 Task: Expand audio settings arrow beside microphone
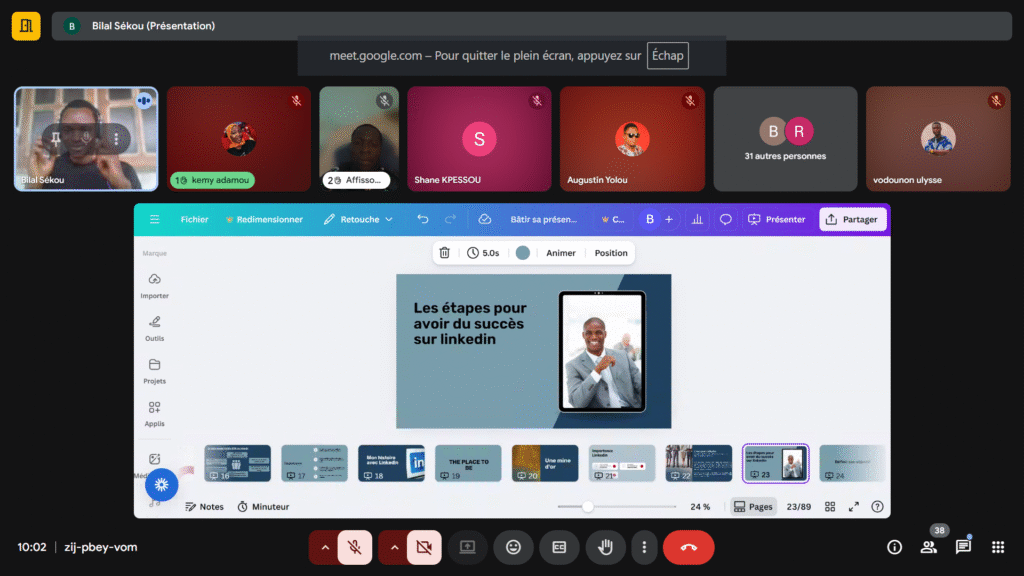coord(324,547)
